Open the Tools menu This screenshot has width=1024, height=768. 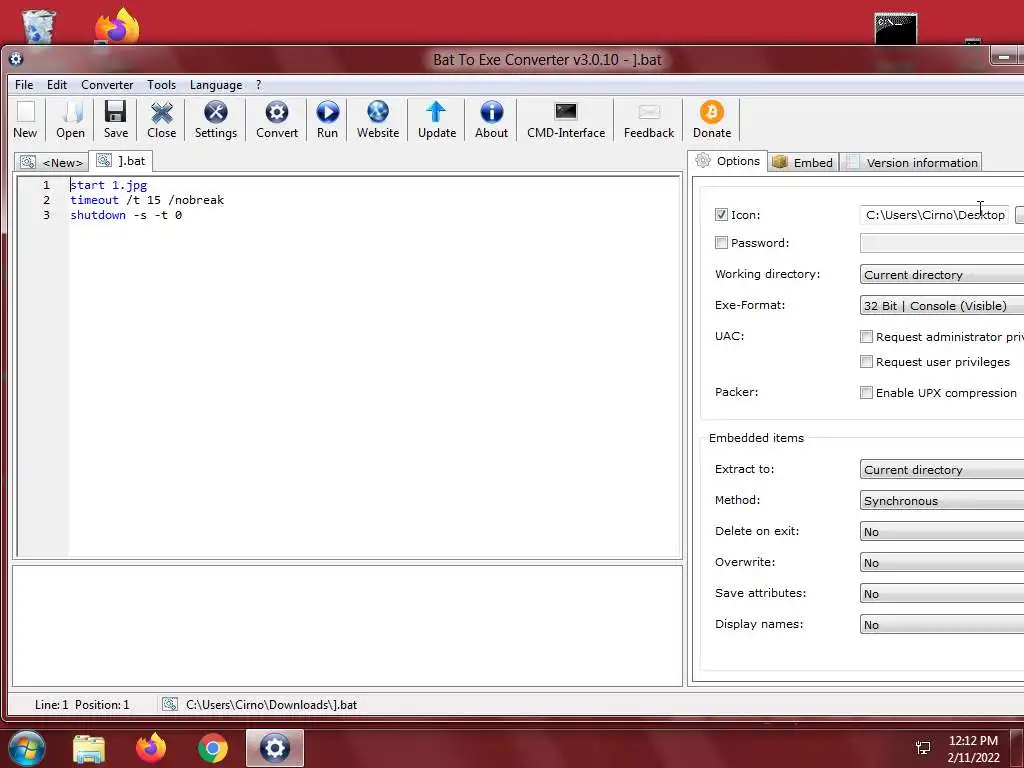(x=161, y=85)
